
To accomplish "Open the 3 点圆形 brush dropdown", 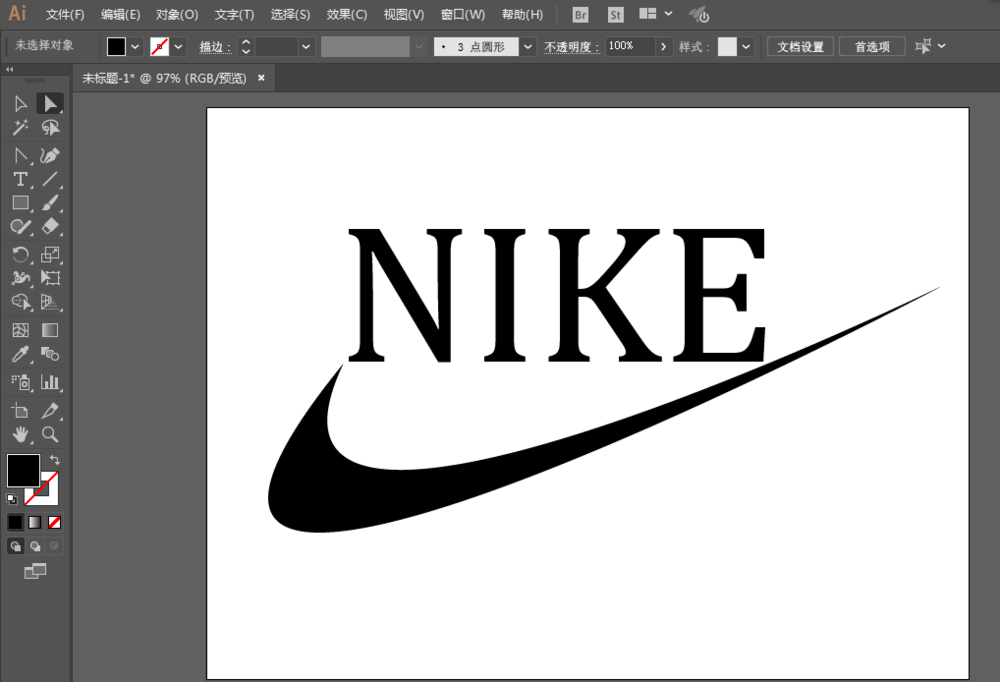I will point(527,47).
